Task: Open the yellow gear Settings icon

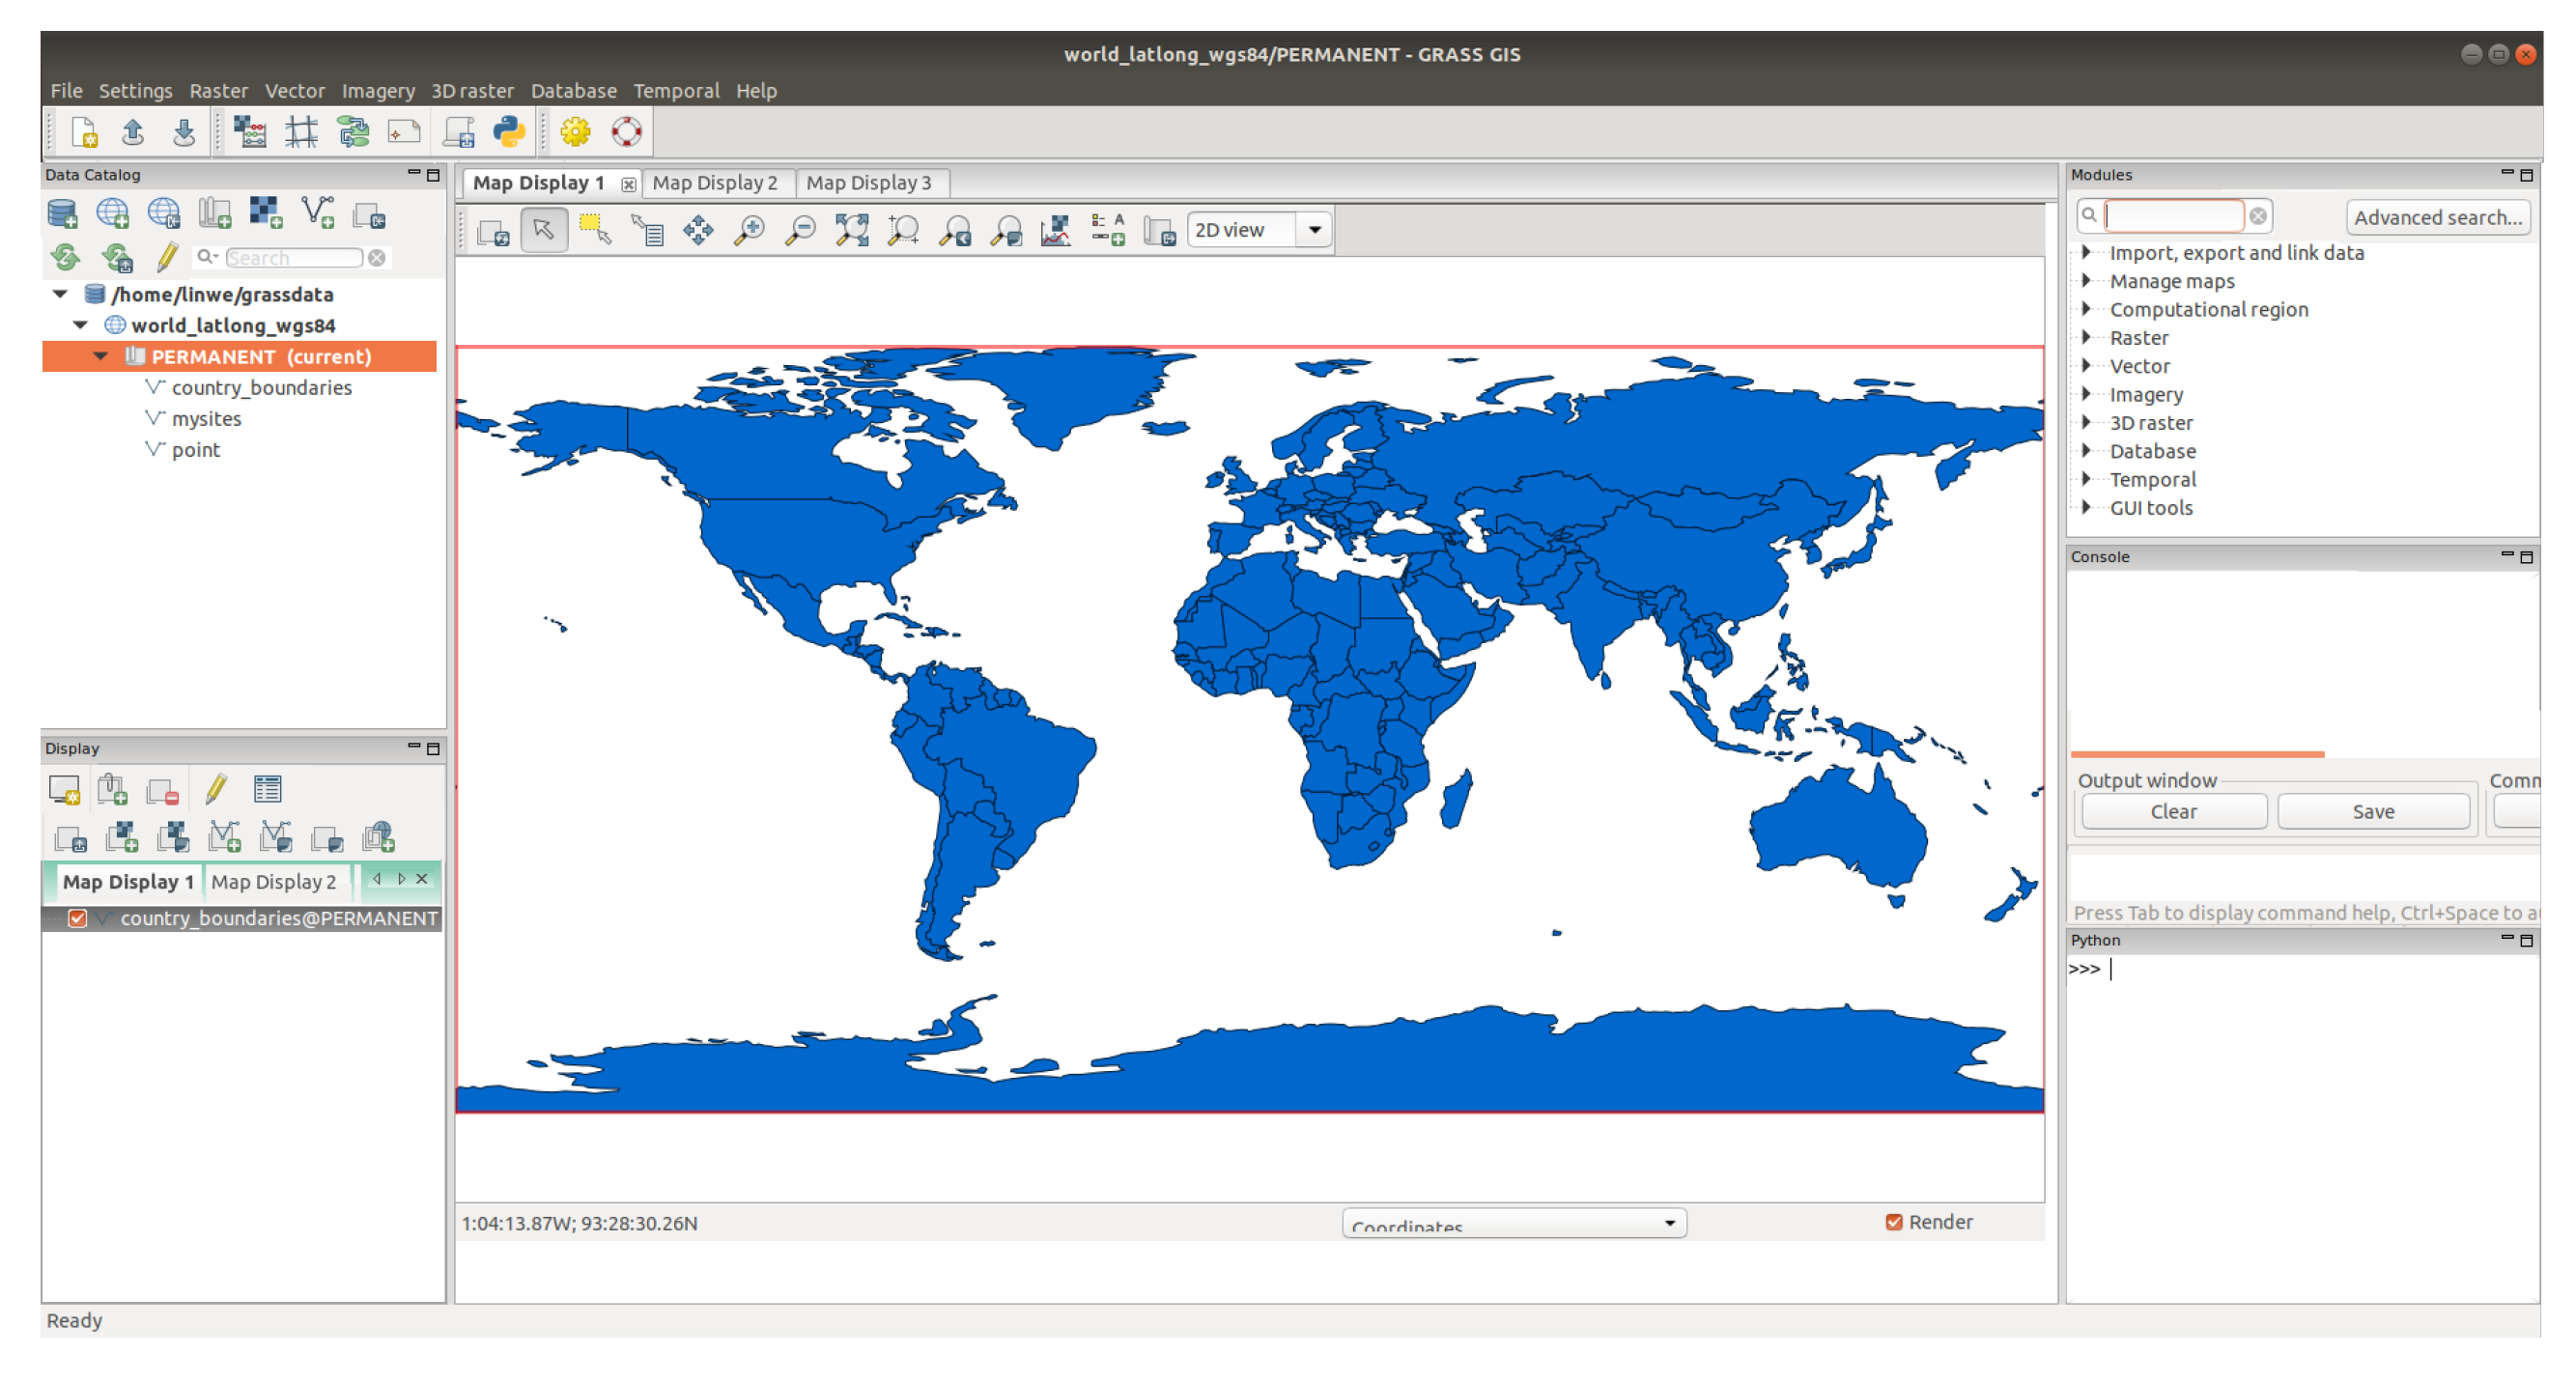Action: click(x=575, y=132)
